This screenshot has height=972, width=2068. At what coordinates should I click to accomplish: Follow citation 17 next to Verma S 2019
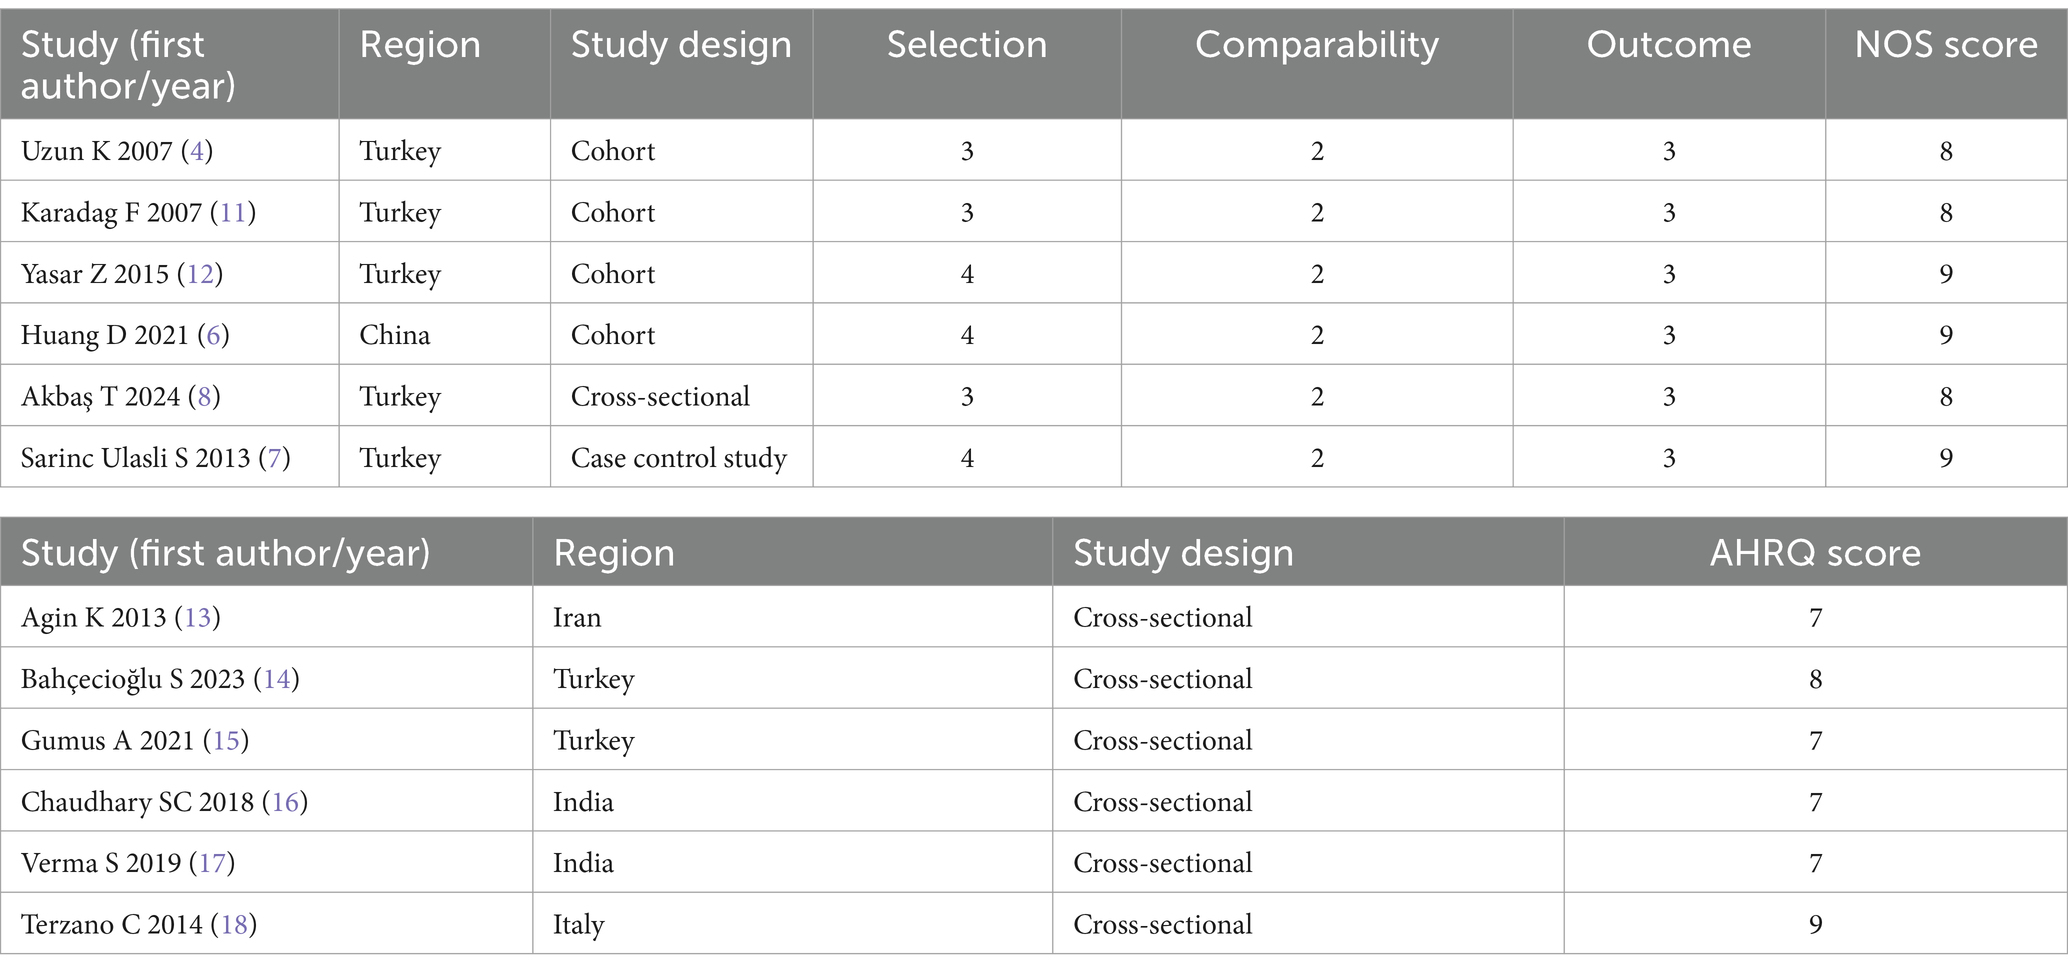212,864
